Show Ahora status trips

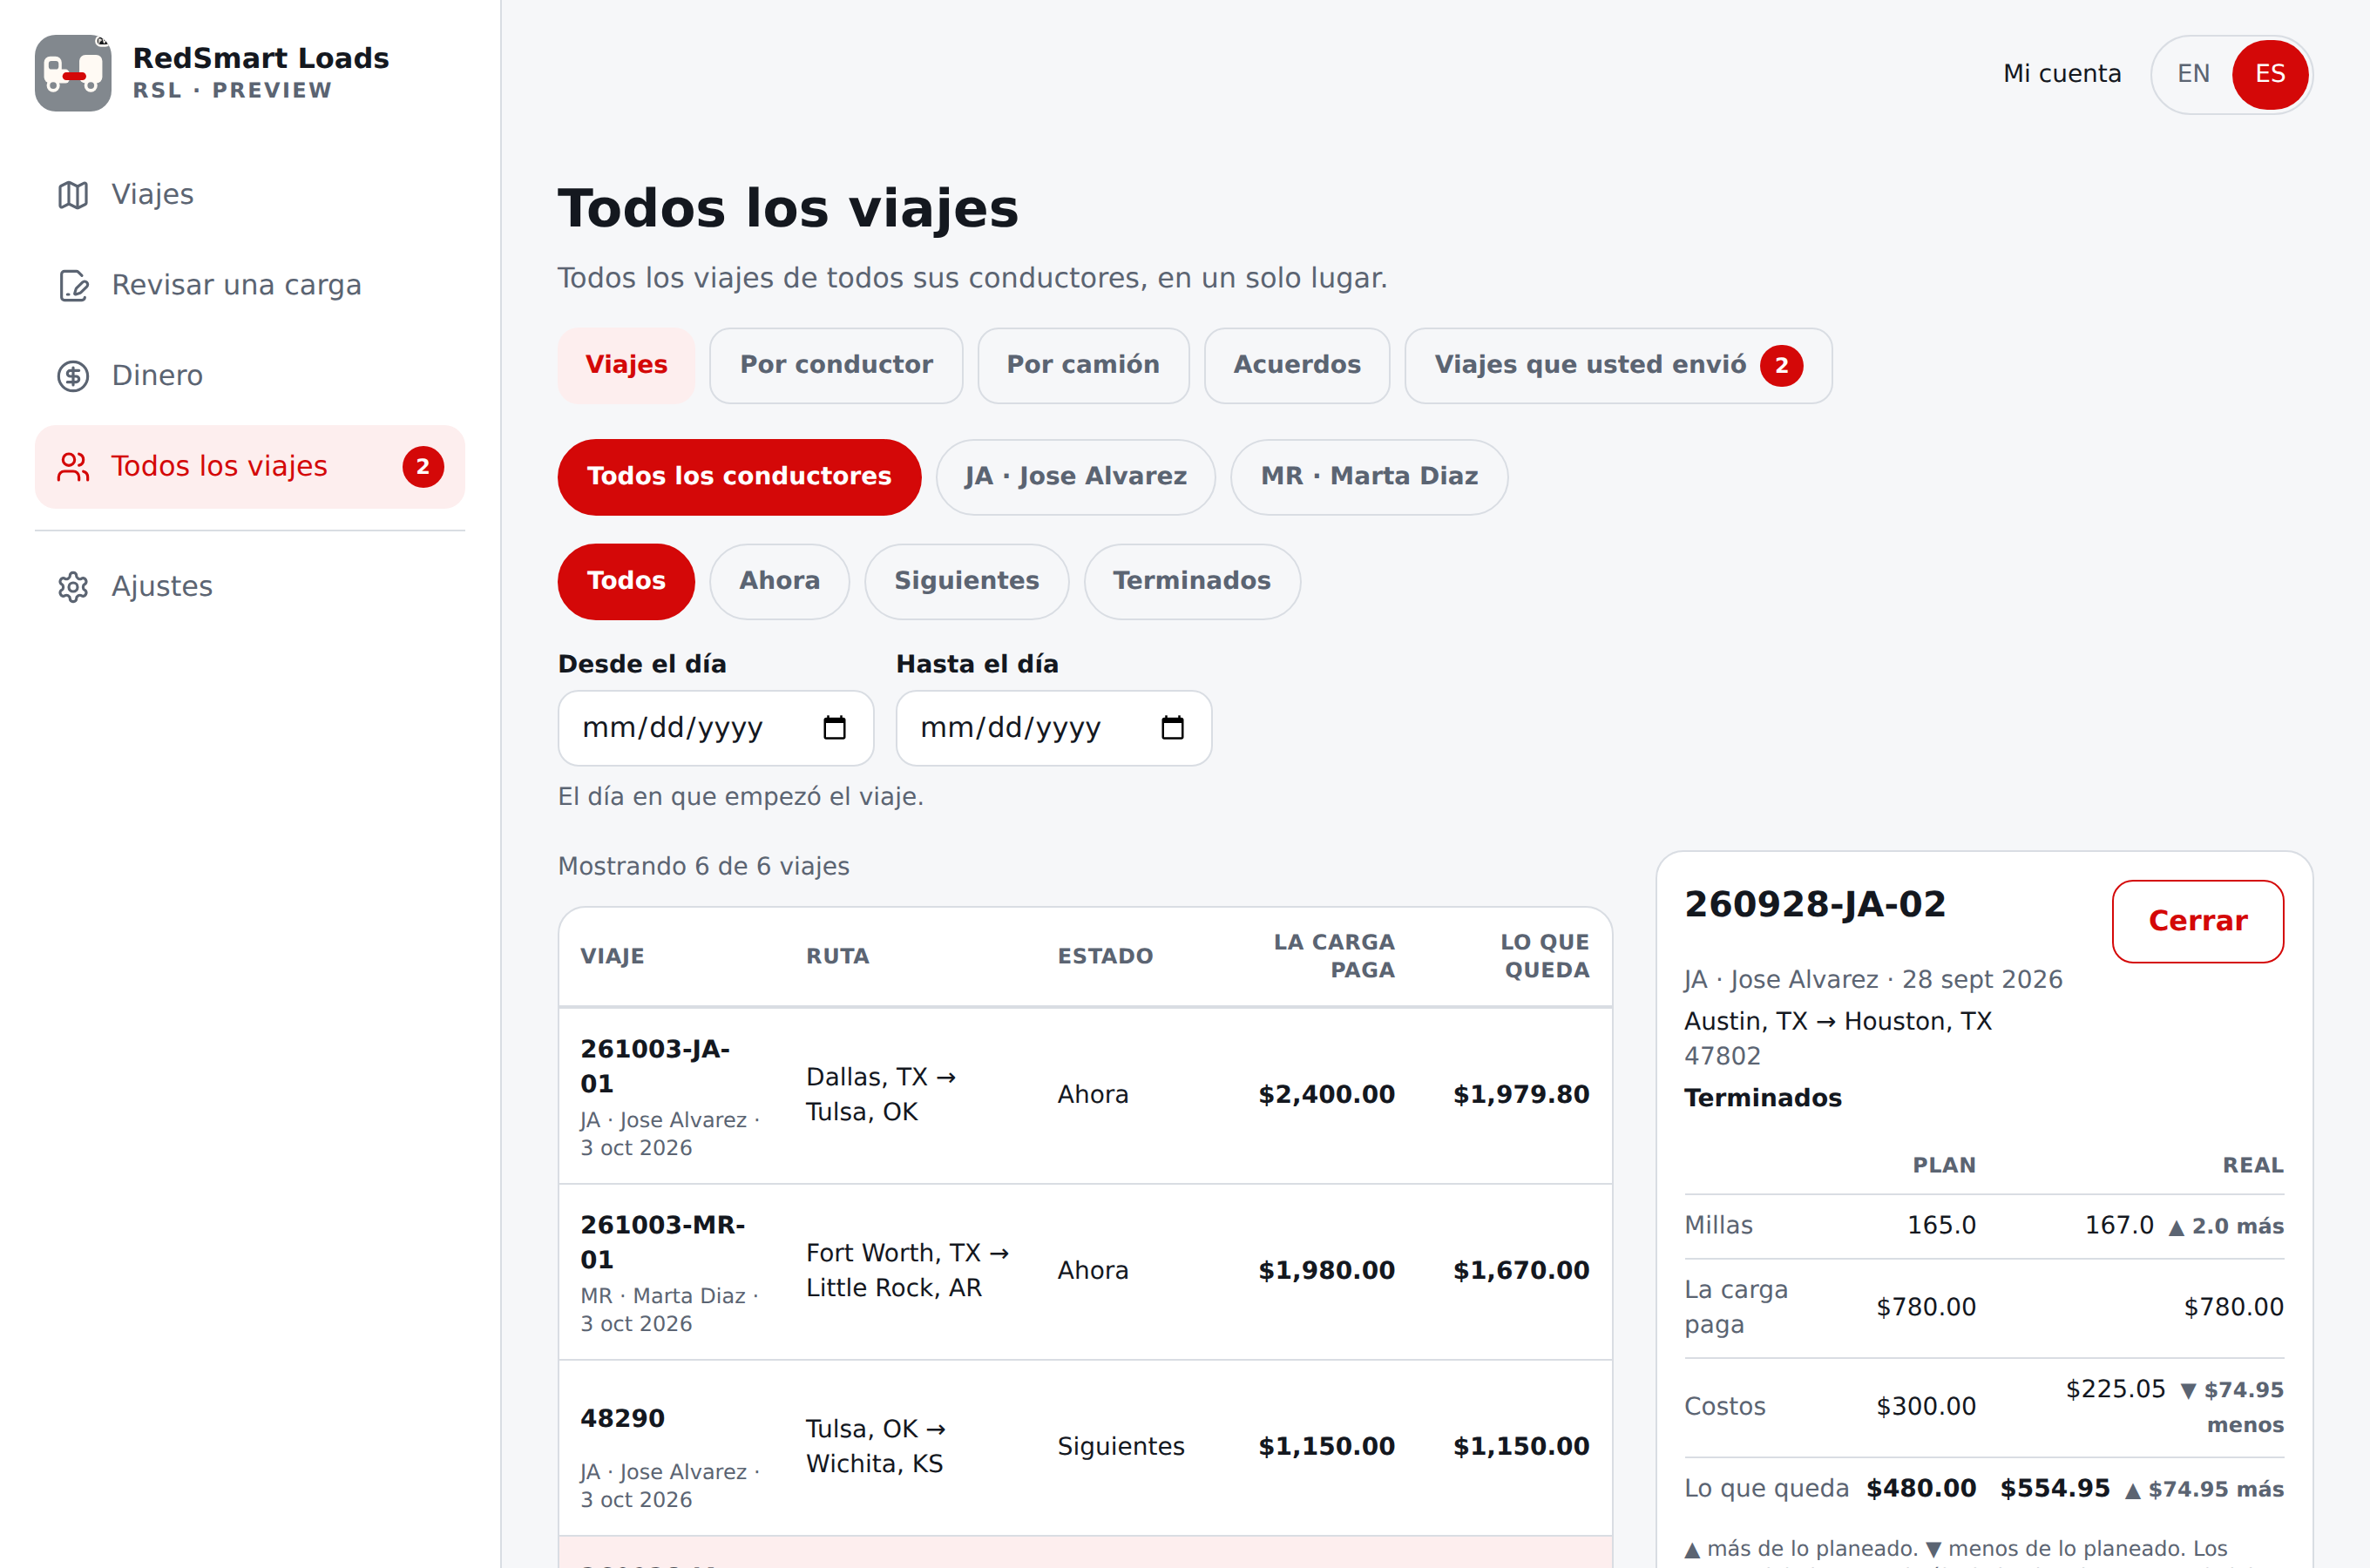(779, 582)
